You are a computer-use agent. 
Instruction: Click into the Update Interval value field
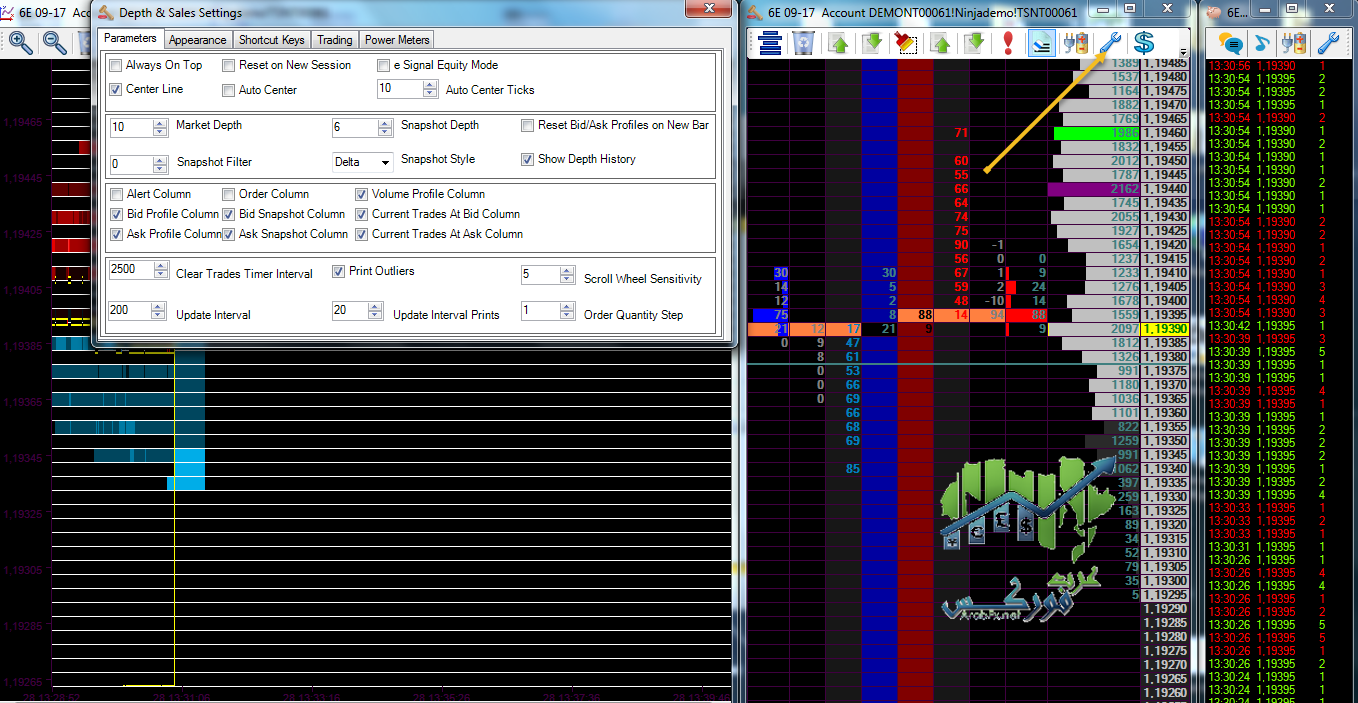[131, 311]
